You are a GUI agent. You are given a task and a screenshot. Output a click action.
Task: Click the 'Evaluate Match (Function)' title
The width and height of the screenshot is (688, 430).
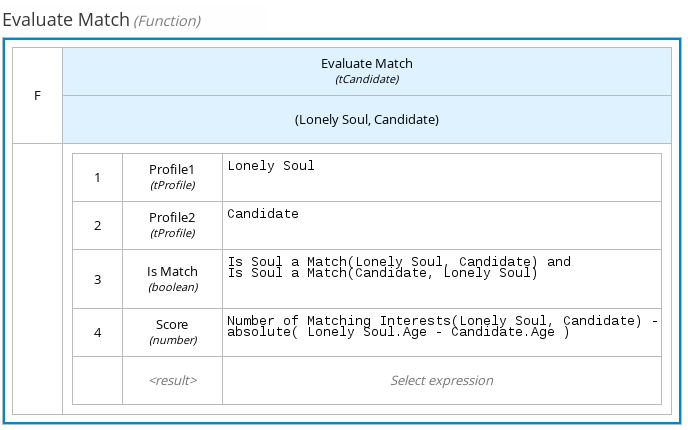[101, 20]
